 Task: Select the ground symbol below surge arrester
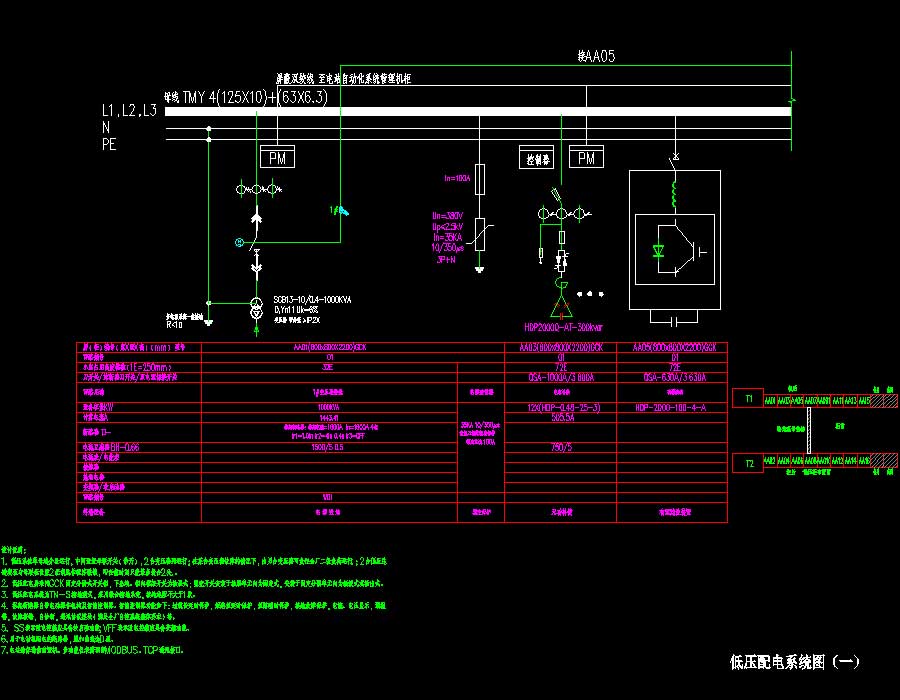click(480, 270)
